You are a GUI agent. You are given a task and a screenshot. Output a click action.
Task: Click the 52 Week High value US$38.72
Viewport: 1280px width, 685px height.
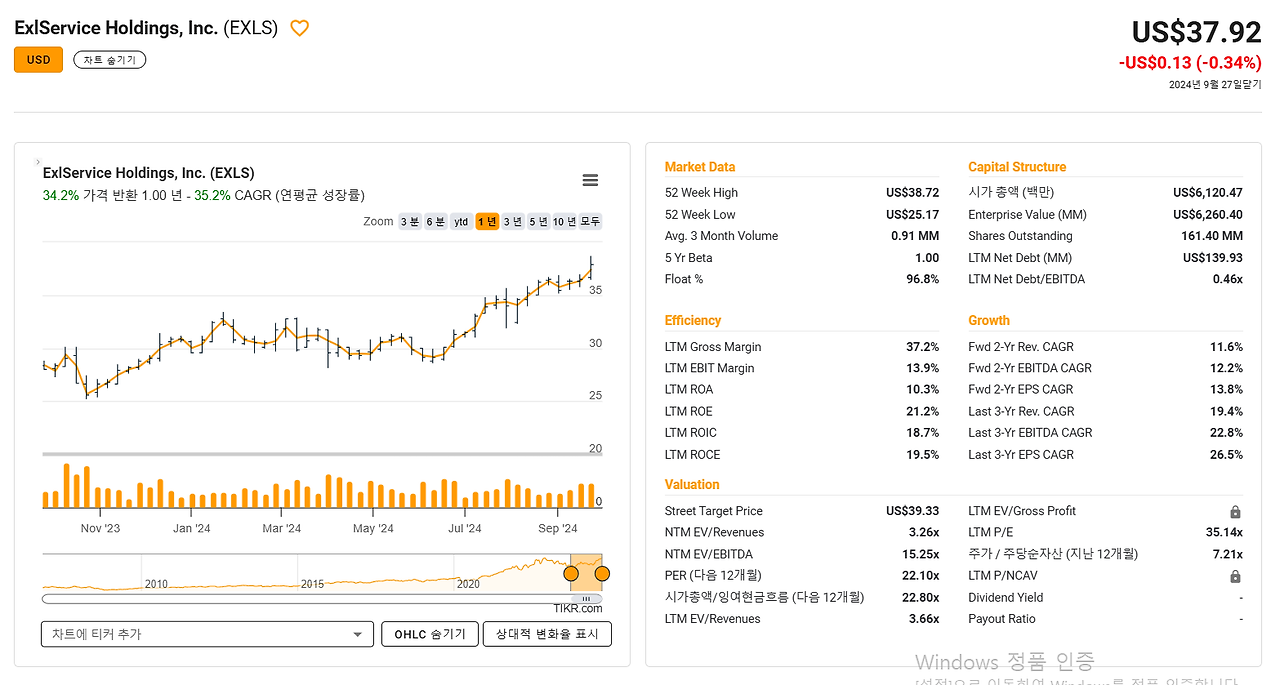(x=912, y=193)
